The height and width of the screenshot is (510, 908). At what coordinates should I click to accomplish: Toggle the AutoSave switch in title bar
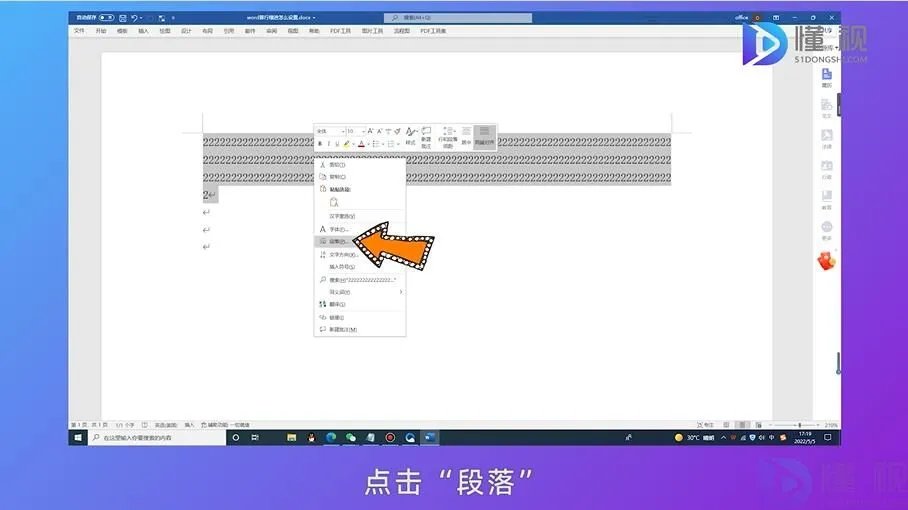[106, 18]
